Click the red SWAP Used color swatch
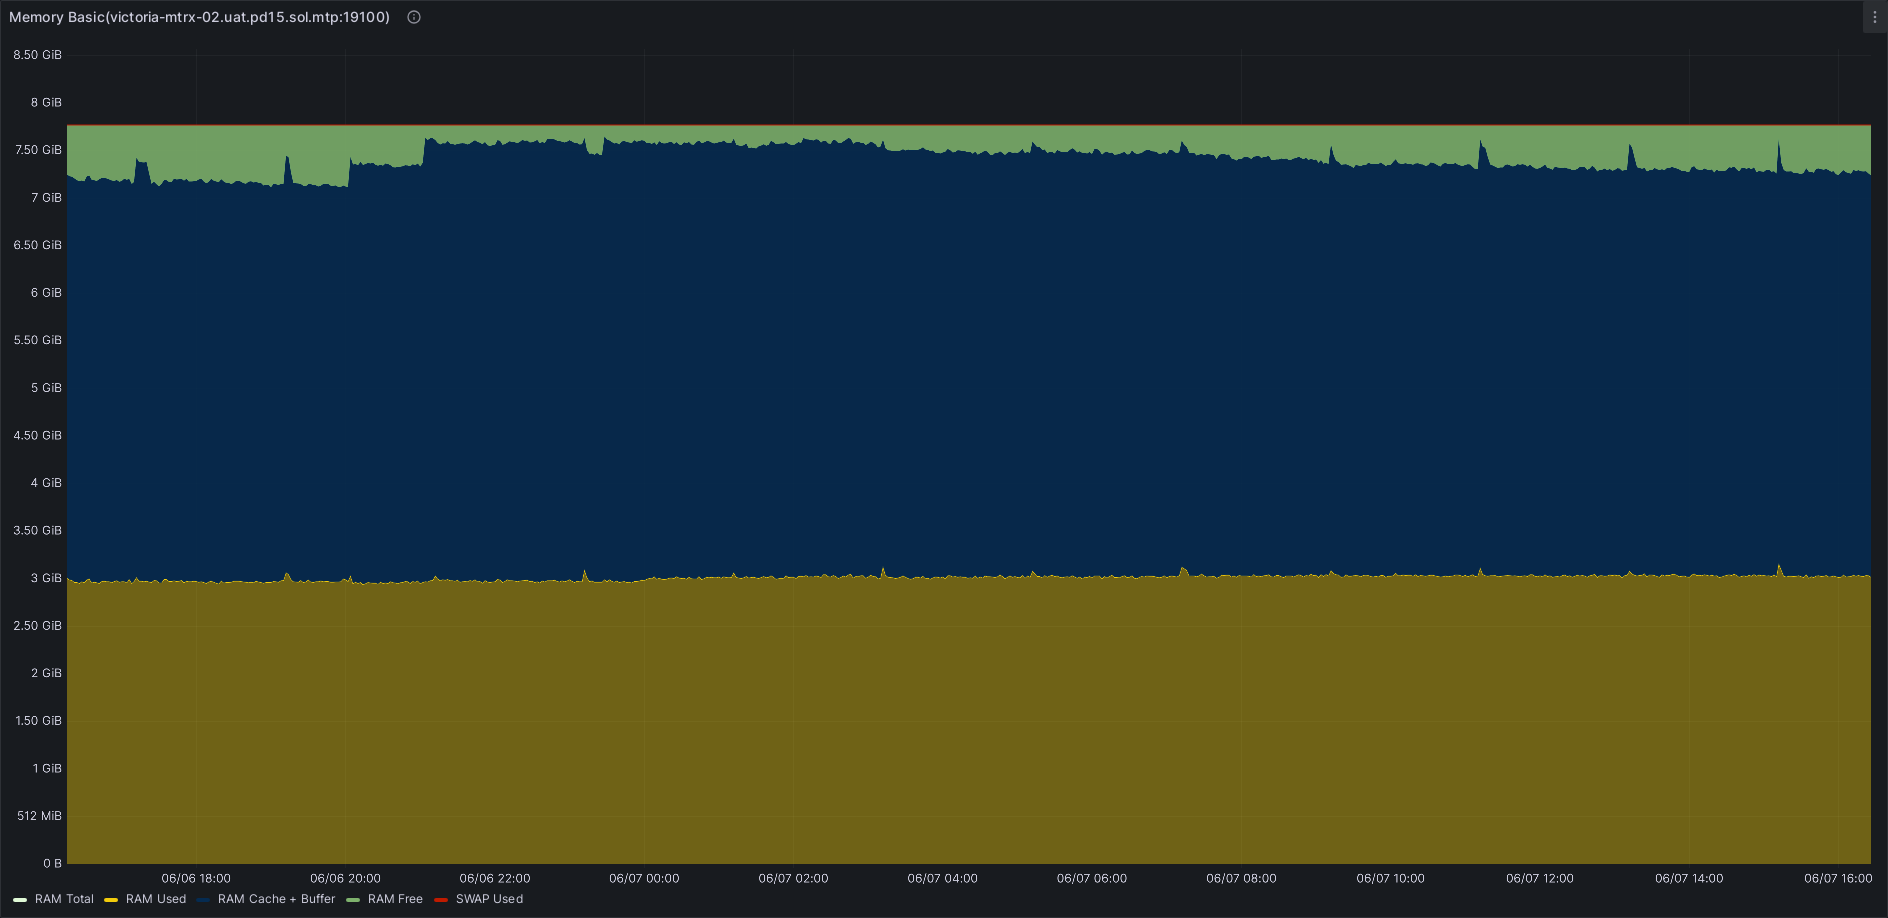Image resolution: width=1888 pixels, height=918 pixels. click(441, 900)
